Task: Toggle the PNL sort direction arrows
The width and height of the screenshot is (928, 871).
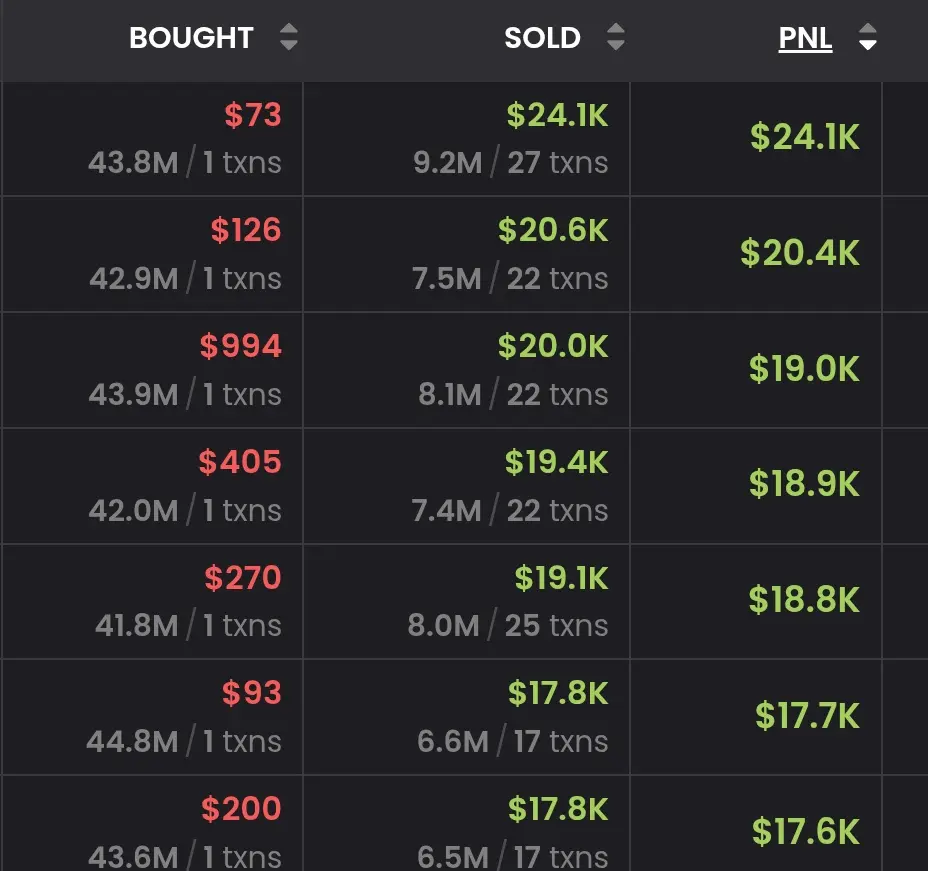Action: click(868, 38)
